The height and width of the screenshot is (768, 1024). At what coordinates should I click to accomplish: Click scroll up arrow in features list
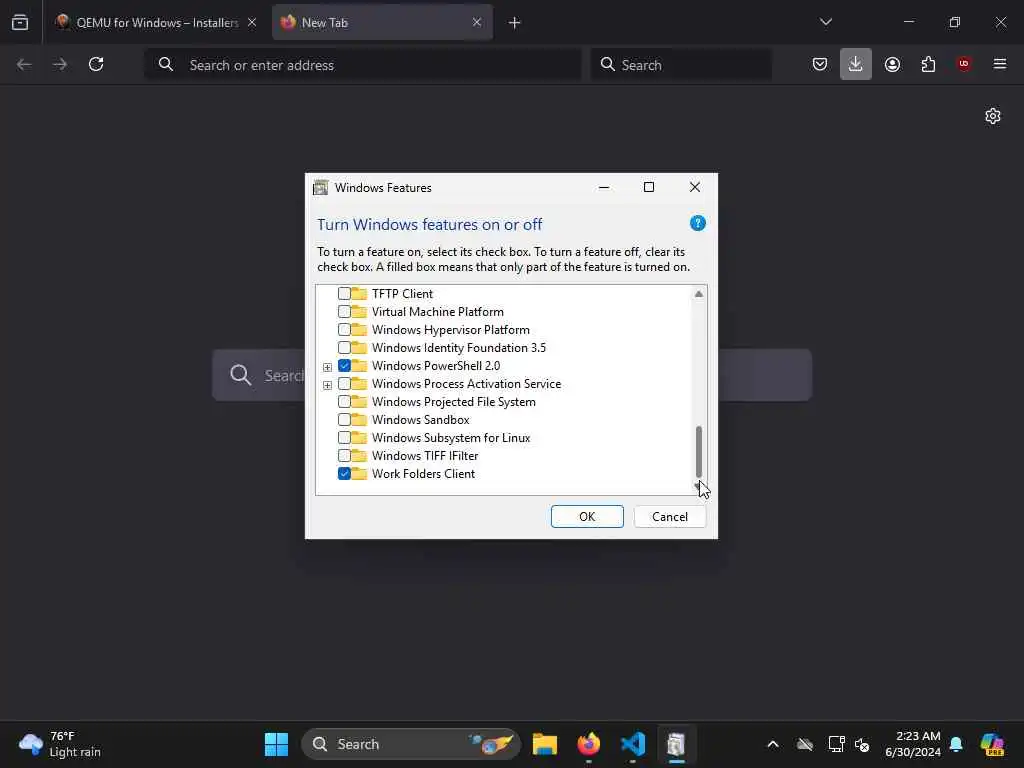click(x=699, y=294)
